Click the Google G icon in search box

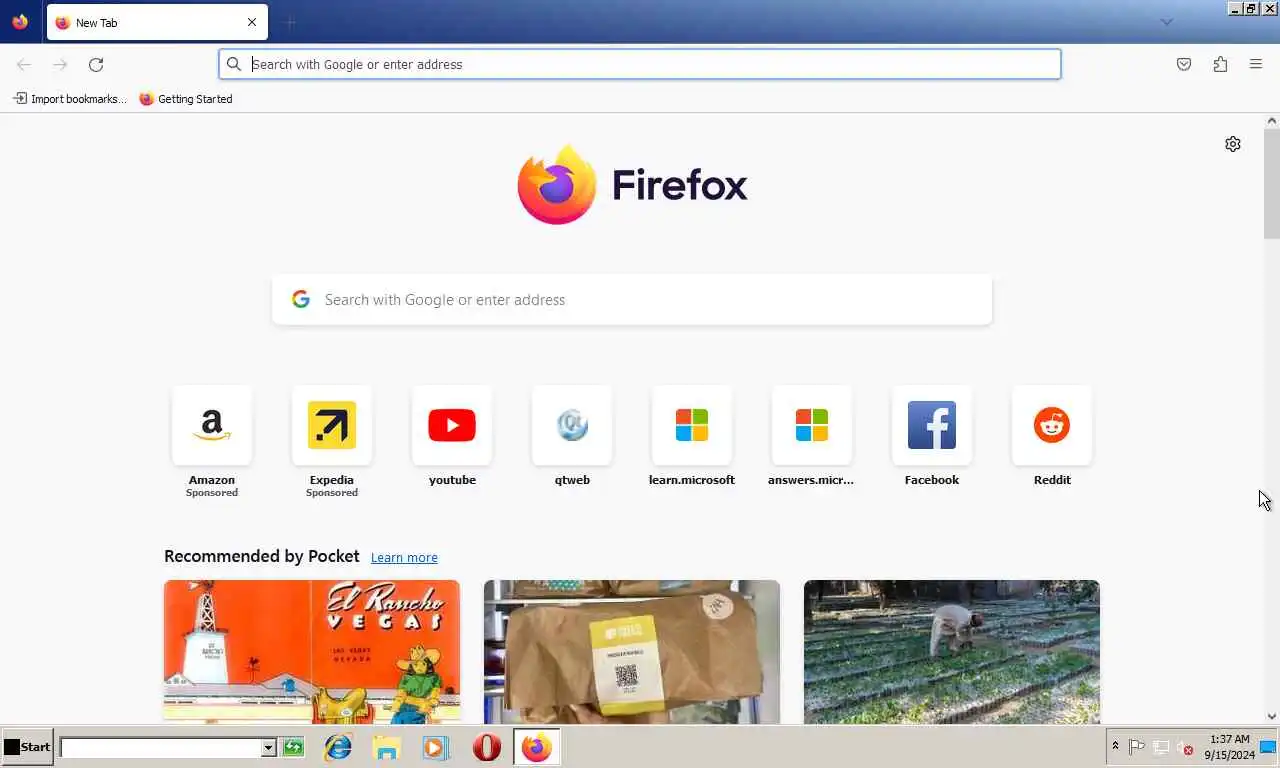point(301,299)
